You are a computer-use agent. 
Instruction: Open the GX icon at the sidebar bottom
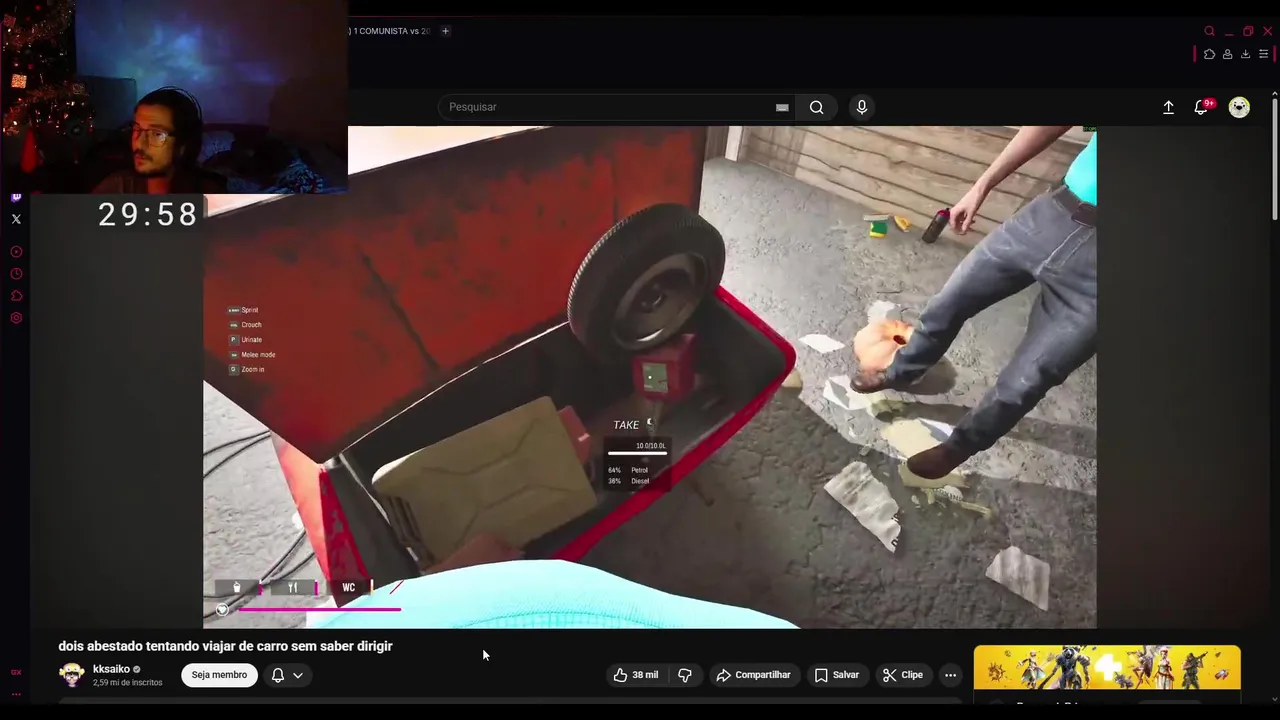click(x=16, y=672)
